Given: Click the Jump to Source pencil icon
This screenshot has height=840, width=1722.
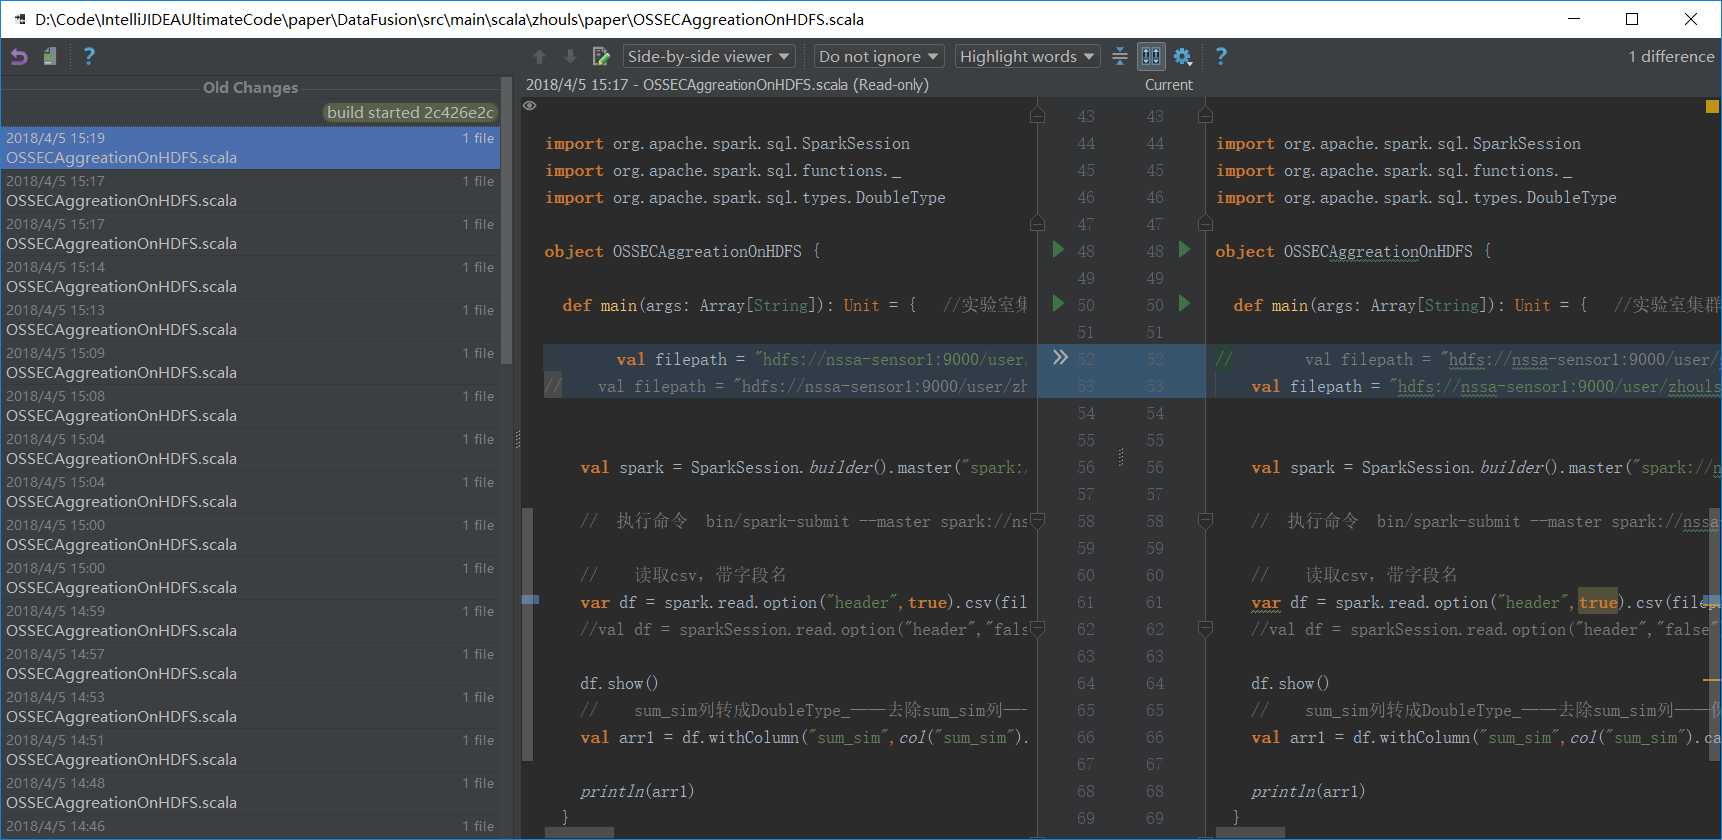Looking at the screenshot, I should (601, 57).
